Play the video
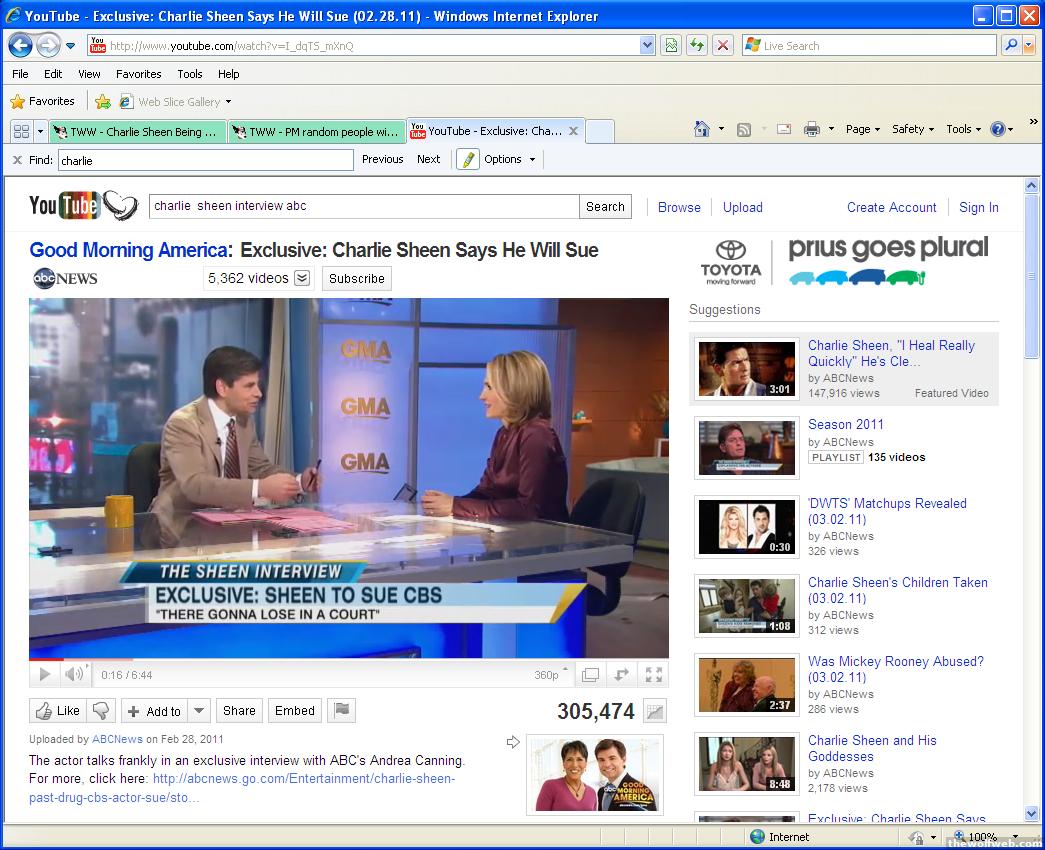The height and width of the screenshot is (850, 1045). point(45,675)
